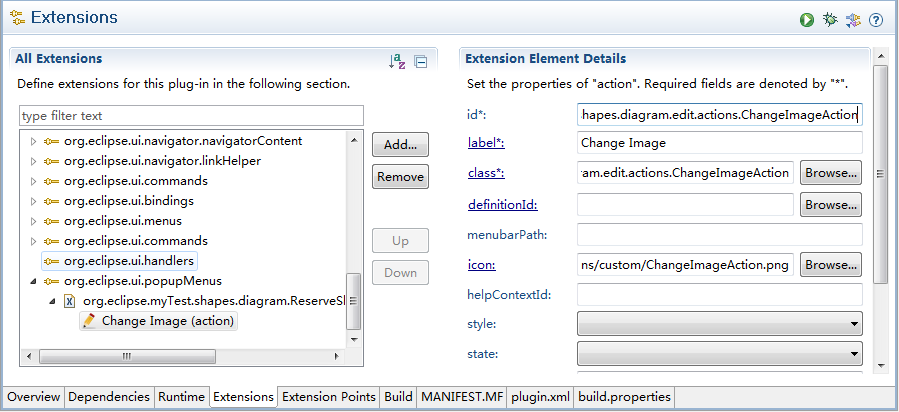Viewport: 899px width, 412px height.
Task: Switch to the Dependencies tab
Action: pos(108,397)
